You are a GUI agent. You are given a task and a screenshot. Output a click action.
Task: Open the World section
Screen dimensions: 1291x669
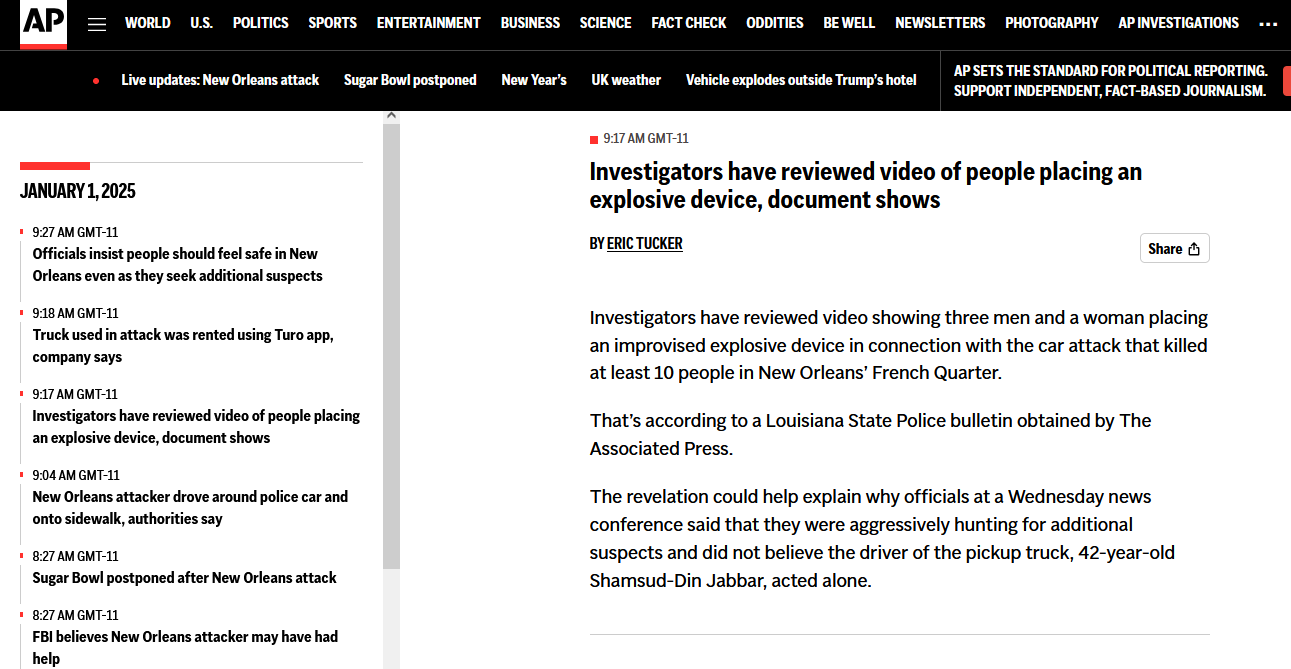(148, 23)
